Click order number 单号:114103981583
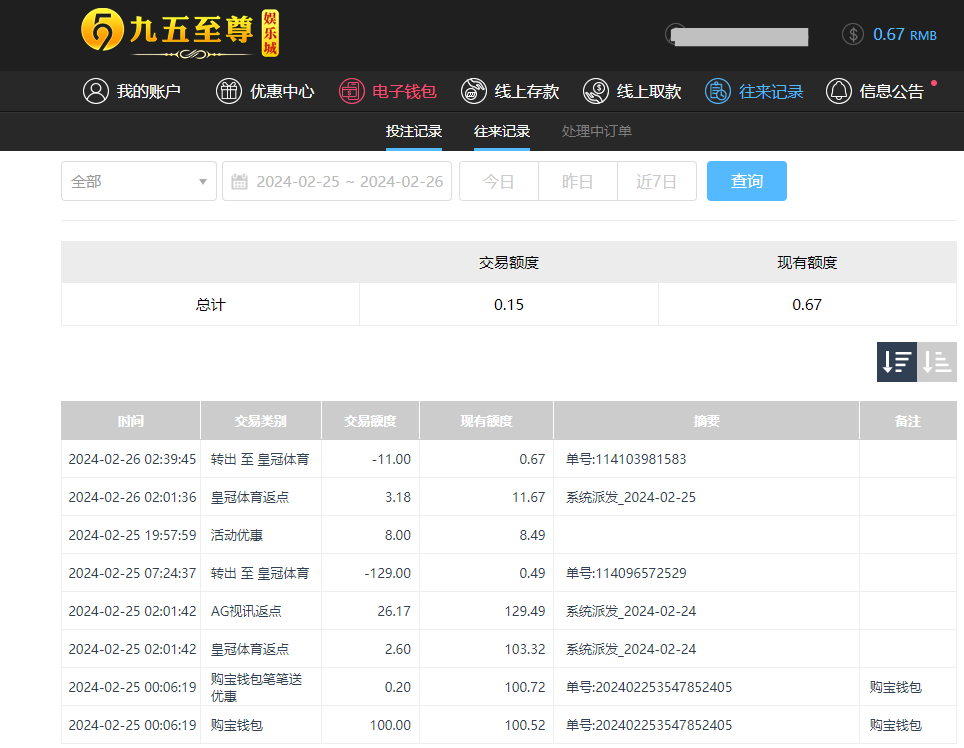 626,459
